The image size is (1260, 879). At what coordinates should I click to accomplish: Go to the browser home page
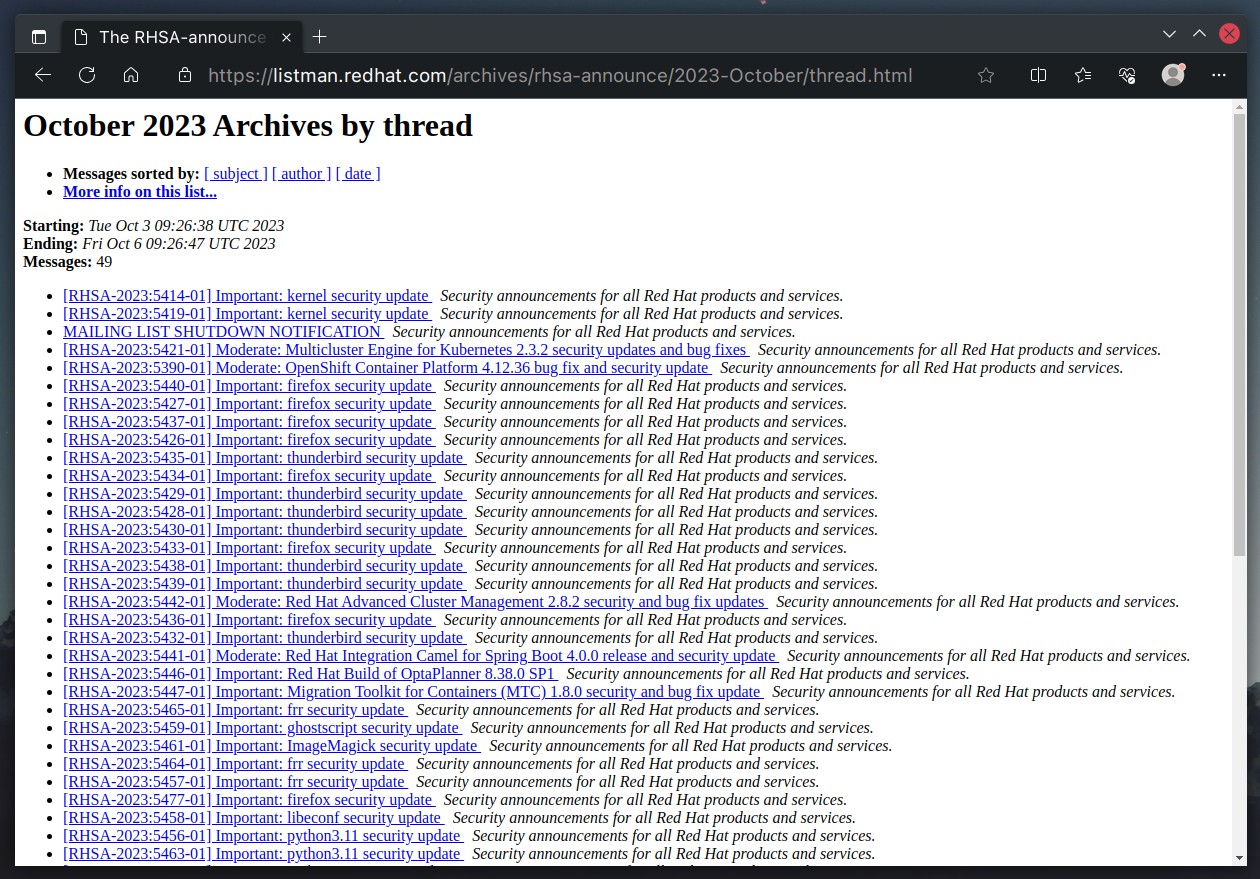(x=131, y=75)
